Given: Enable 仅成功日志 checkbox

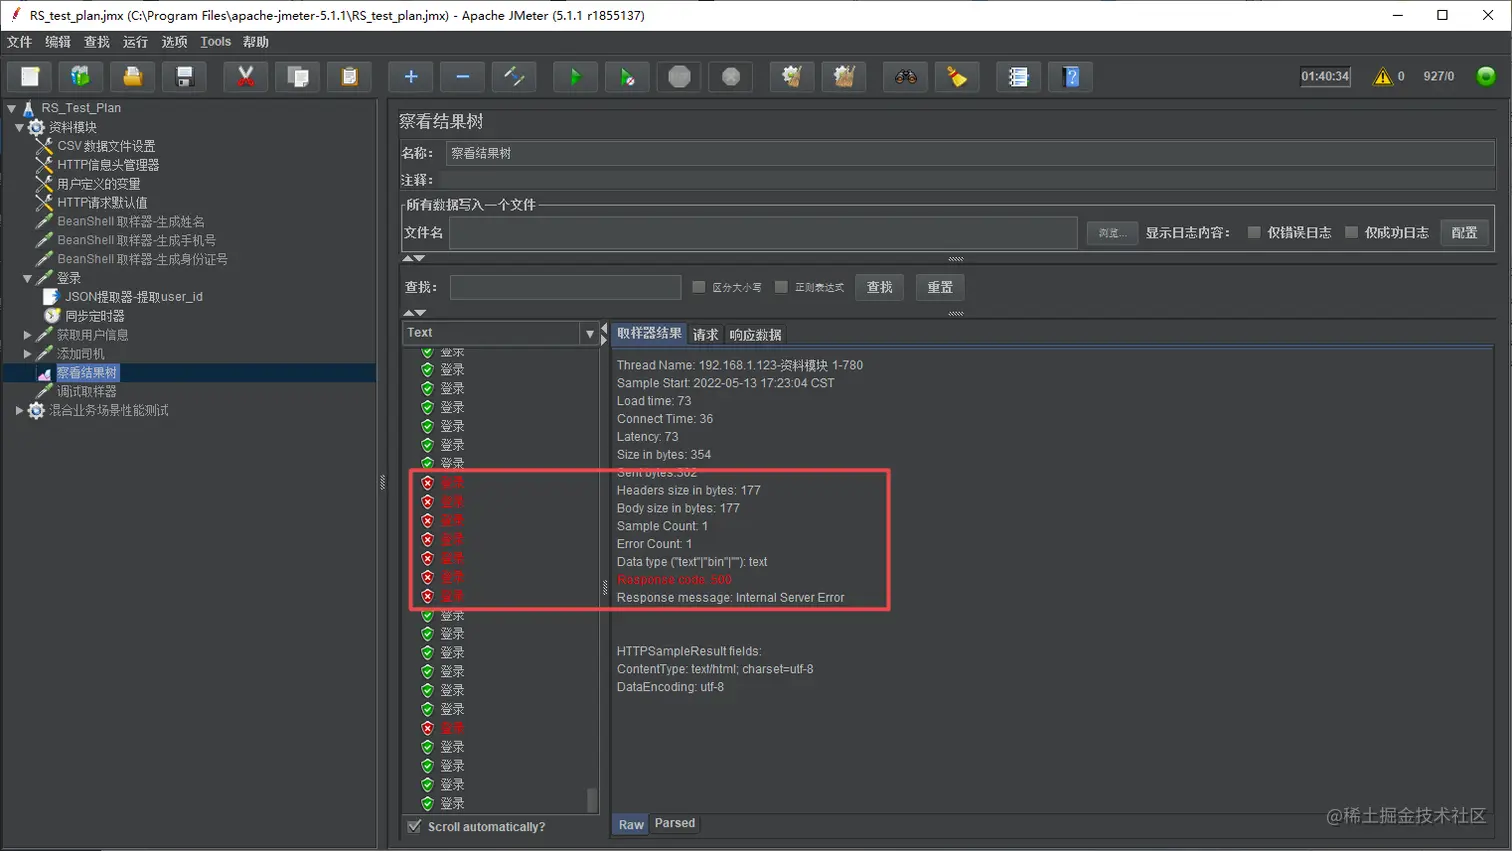Looking at the screenshot, I should click(1351, 232).
